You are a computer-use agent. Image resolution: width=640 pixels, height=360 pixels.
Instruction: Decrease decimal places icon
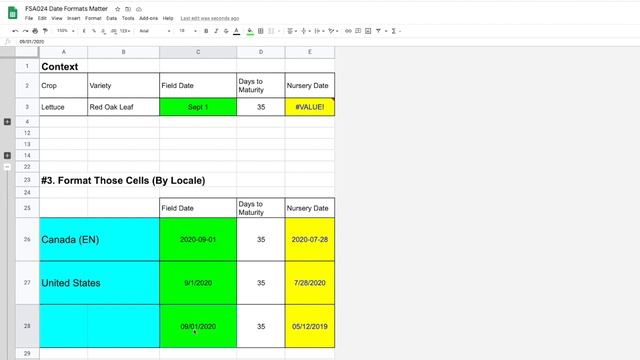(x=103, y=31)
